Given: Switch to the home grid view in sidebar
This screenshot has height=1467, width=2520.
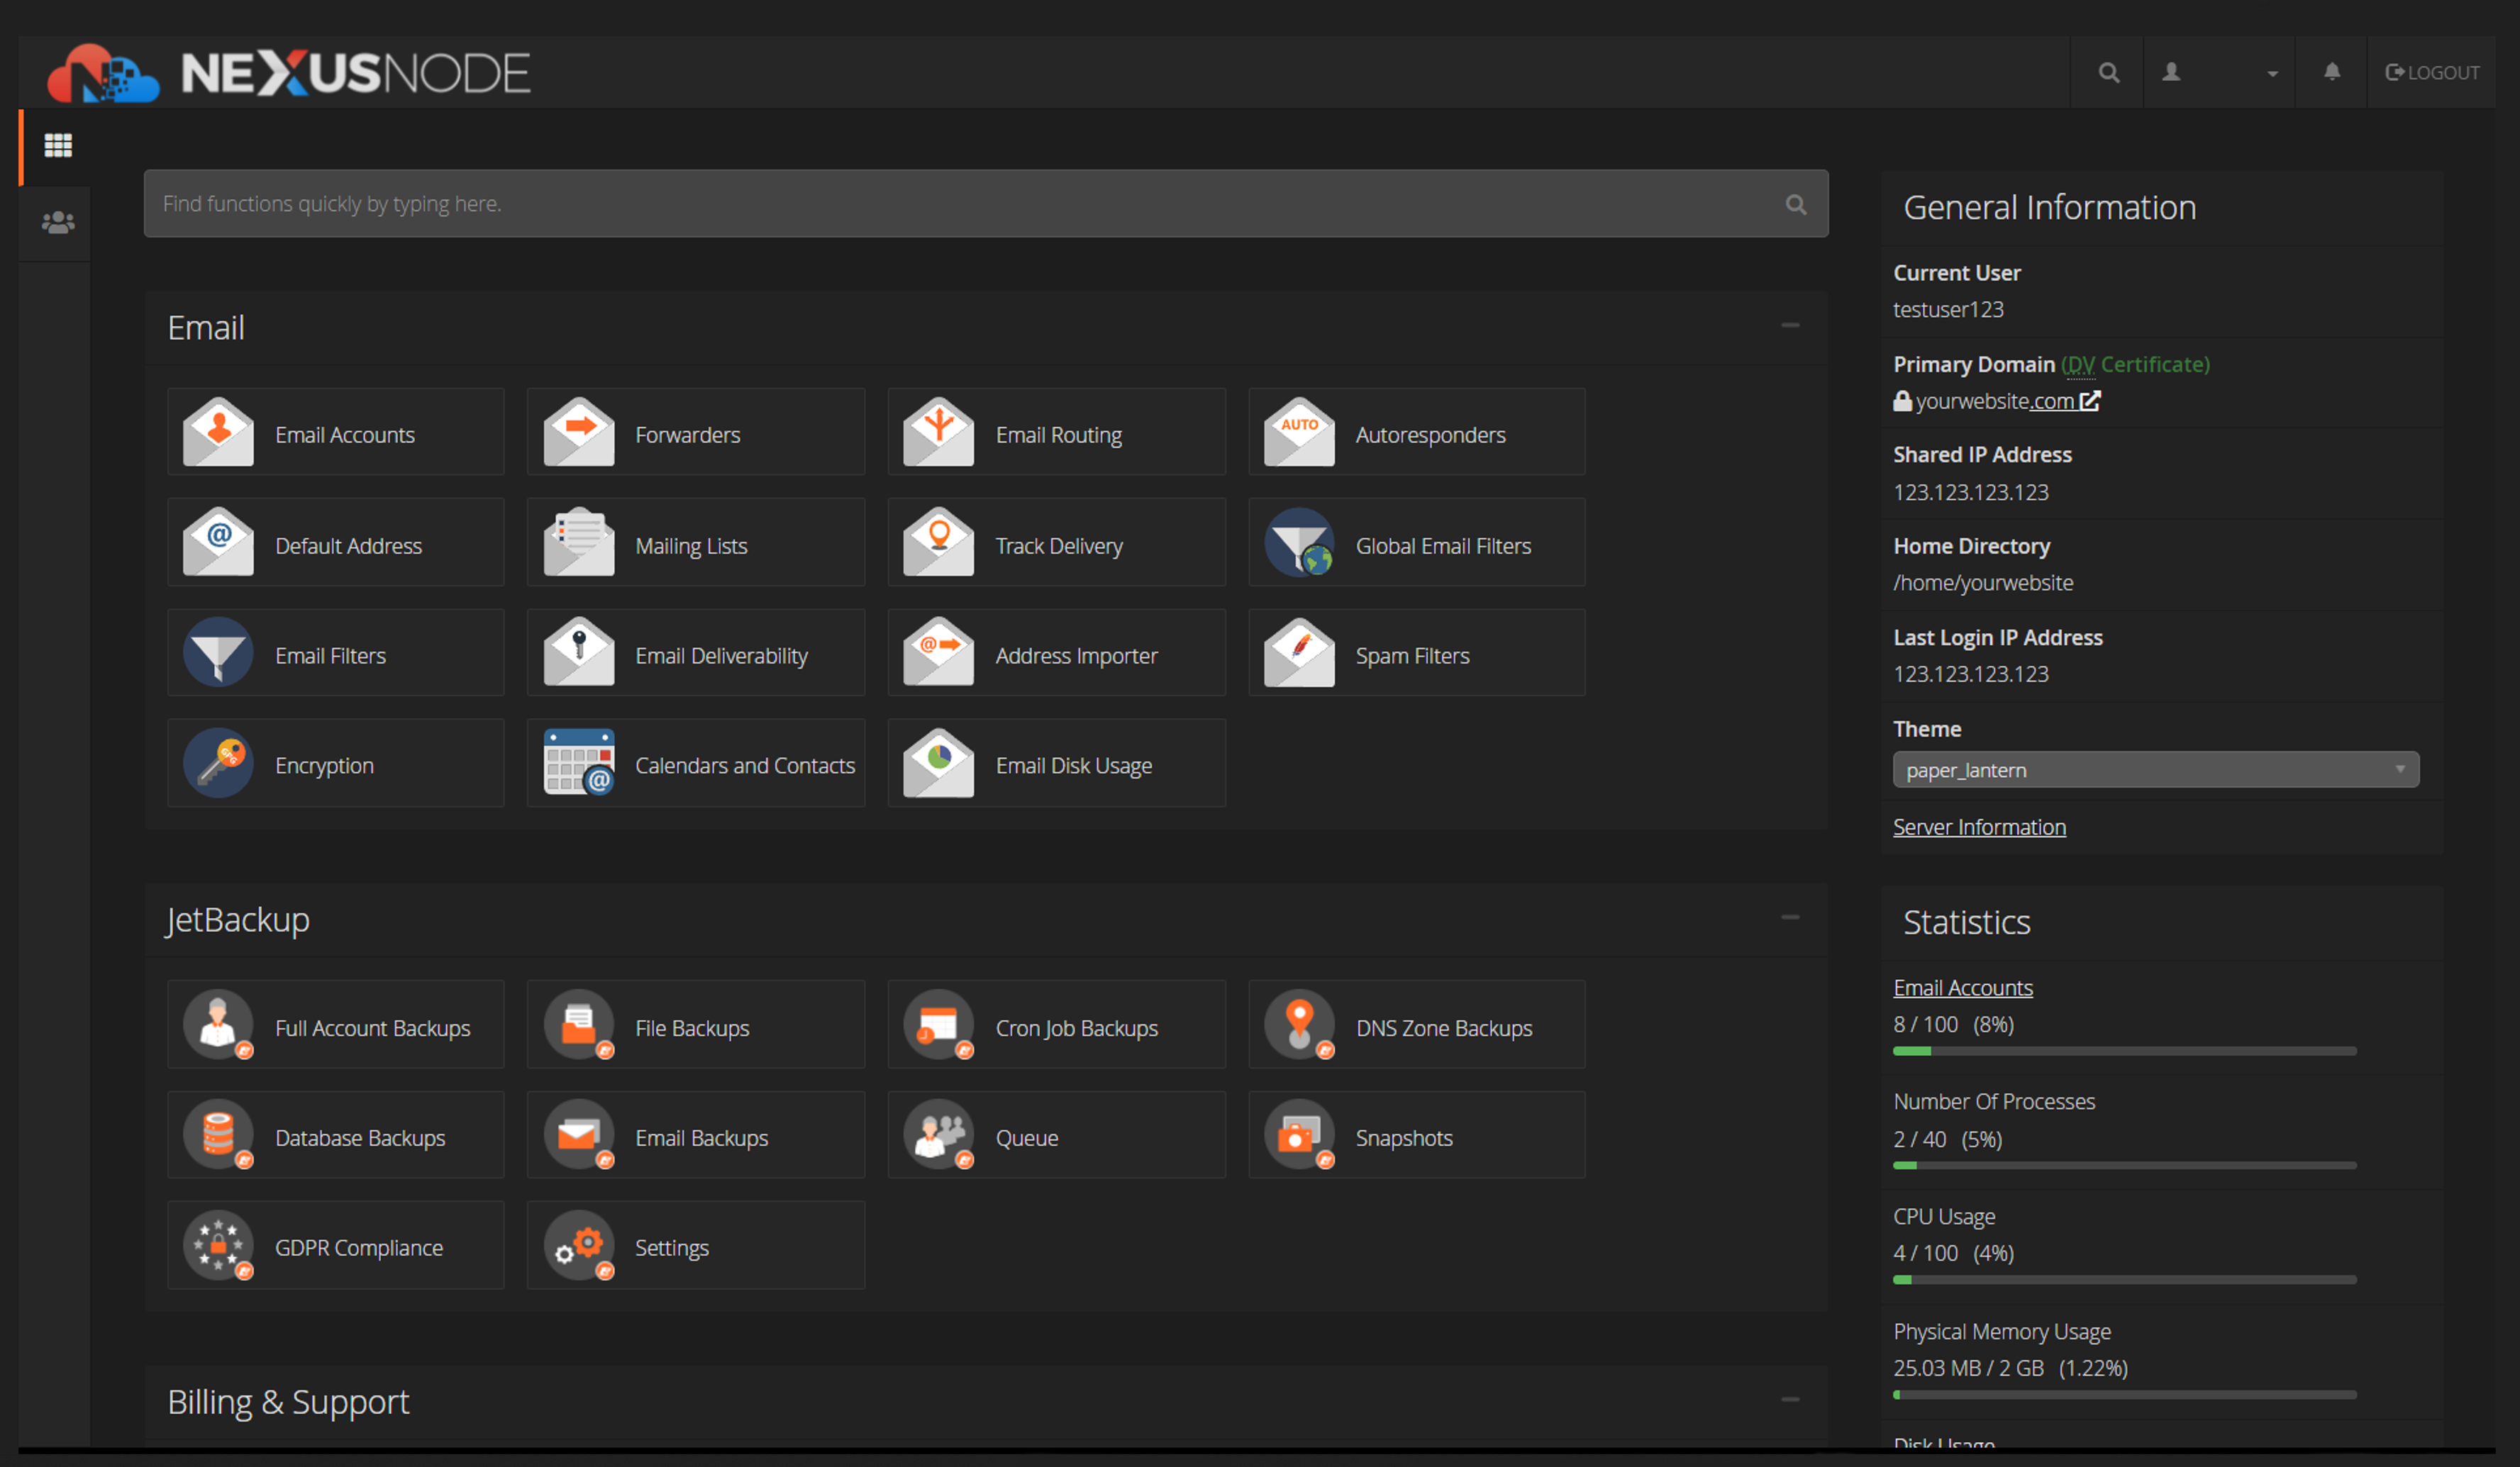Looking at the screenshot, I should pyautogui.click(x=57, y=146).
